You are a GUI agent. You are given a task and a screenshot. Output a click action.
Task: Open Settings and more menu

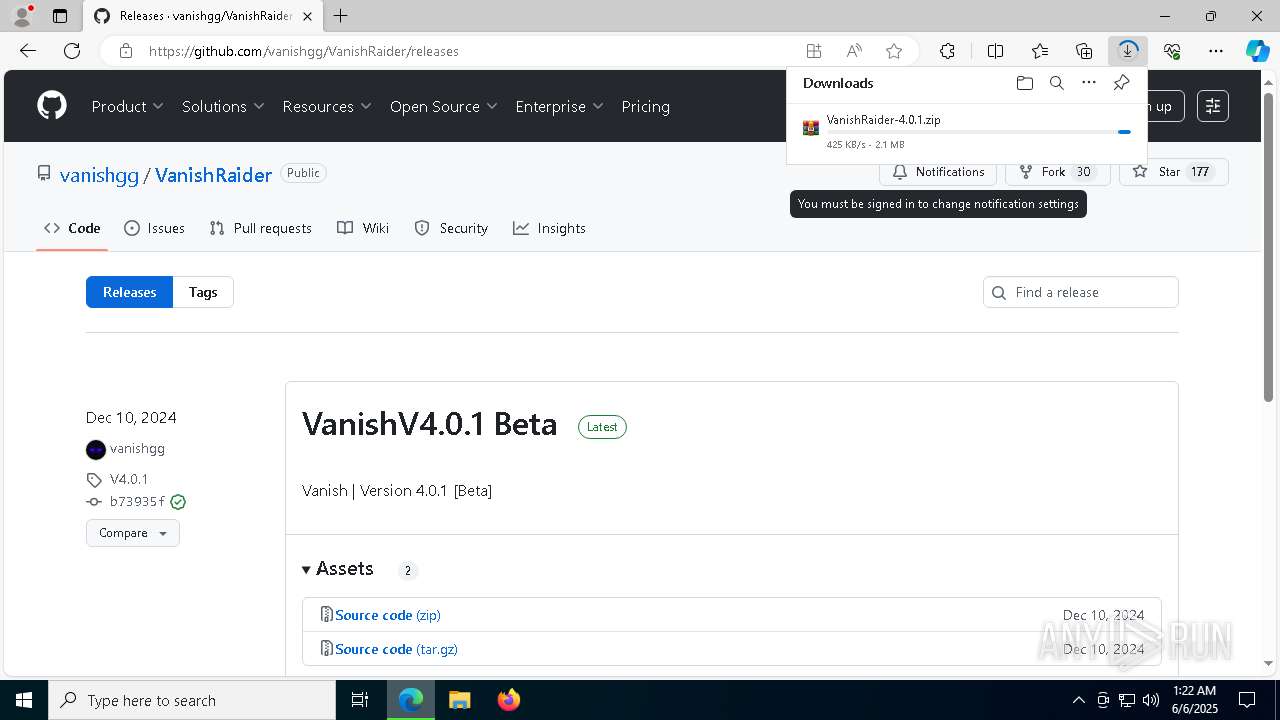pyautogui.click(x=1216, y=51)
